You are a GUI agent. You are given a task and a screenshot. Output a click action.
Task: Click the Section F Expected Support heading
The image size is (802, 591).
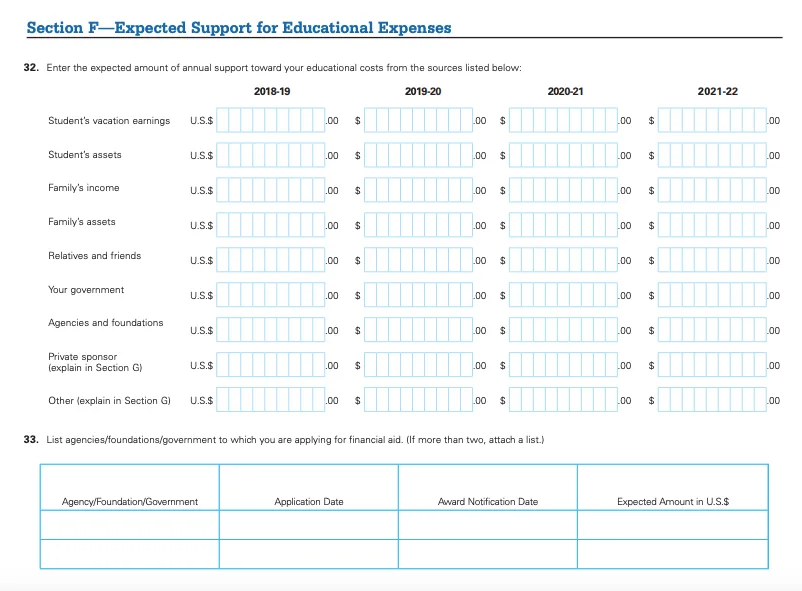(x=238, y=27)
